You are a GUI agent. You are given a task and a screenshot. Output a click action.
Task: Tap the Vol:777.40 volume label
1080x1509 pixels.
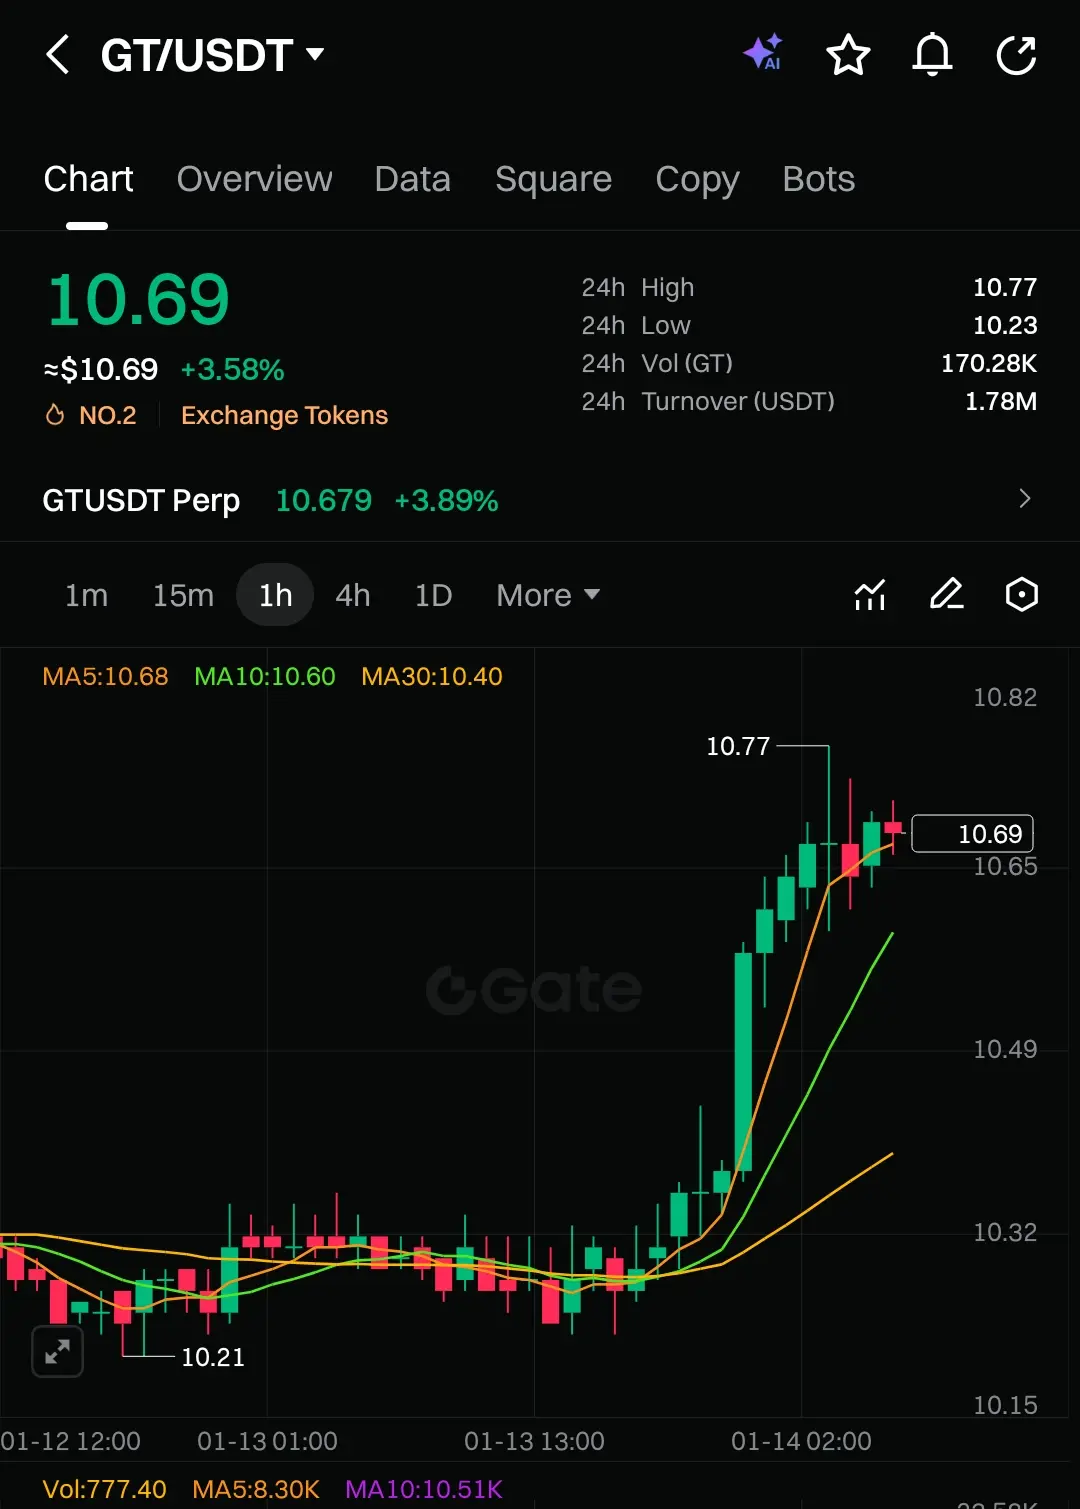104,1489
